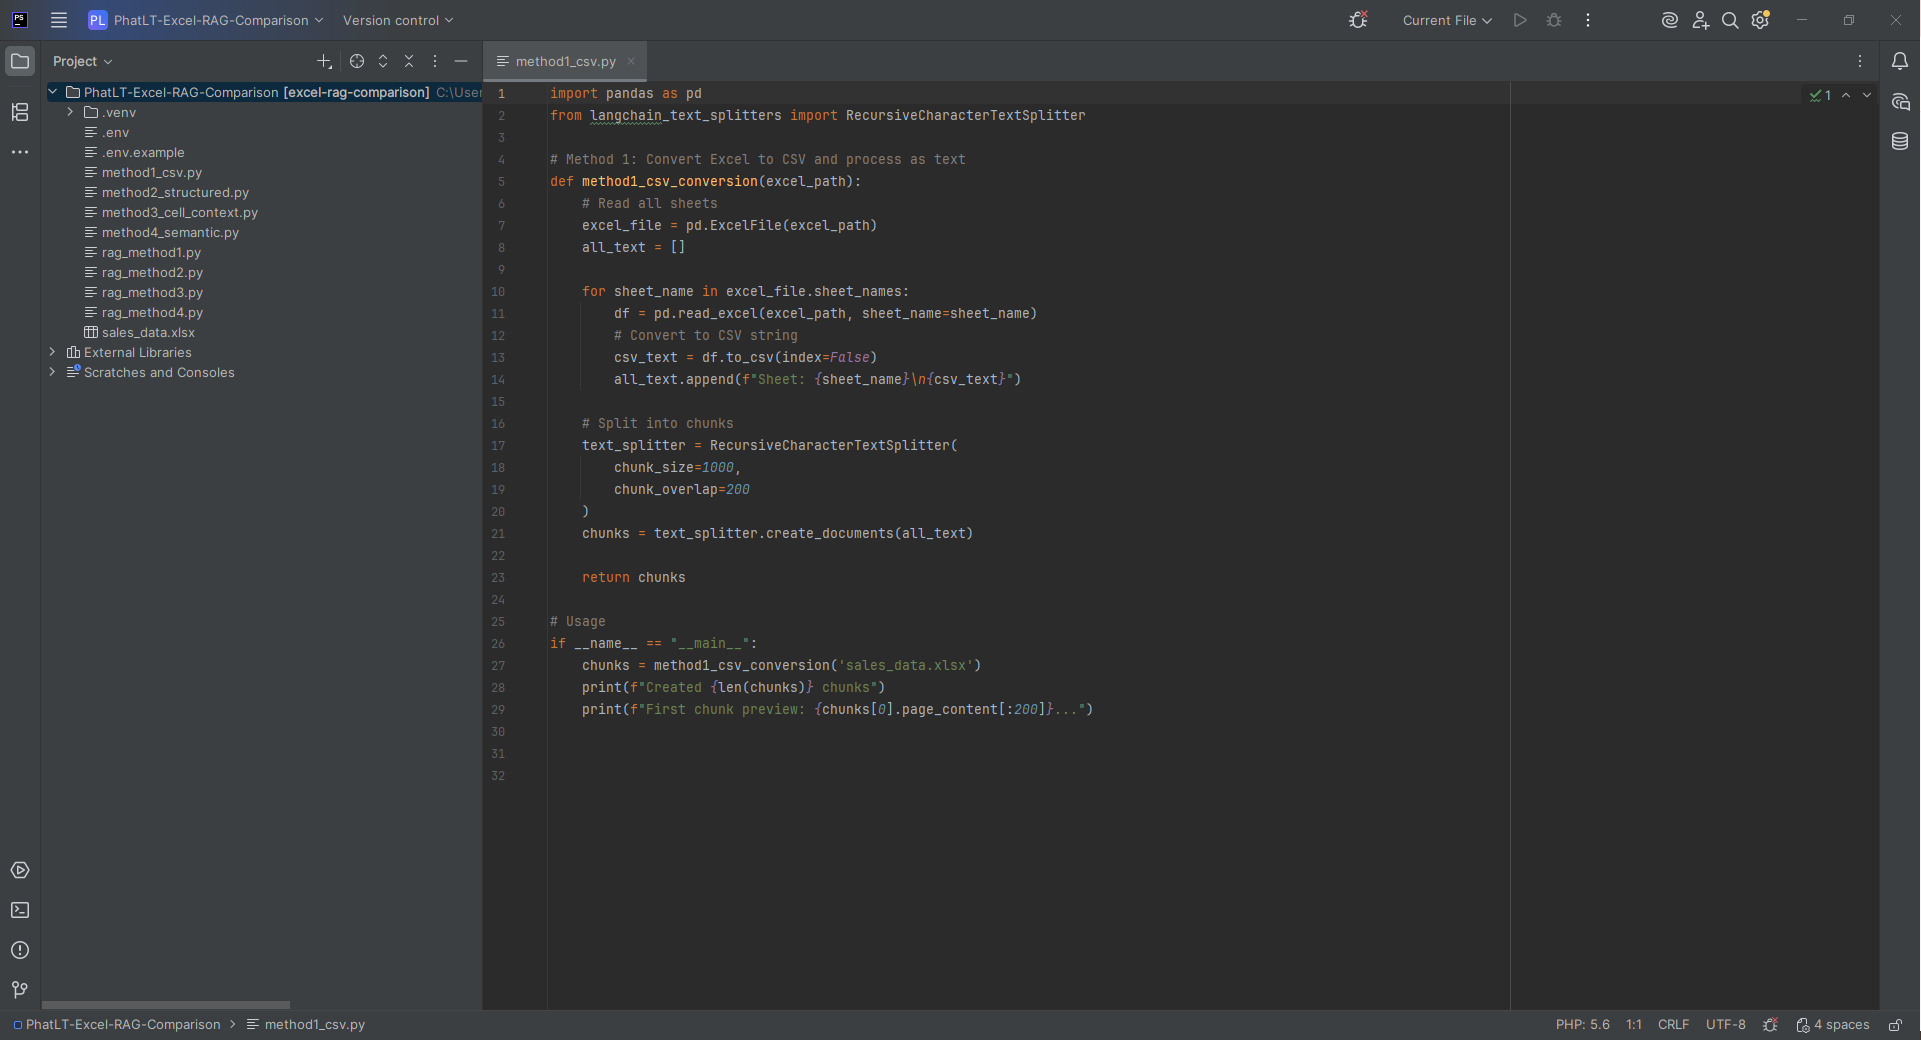1921x1040 pixels.
Task: Open the IDE Settings gear
Action: click(1760, 20)
